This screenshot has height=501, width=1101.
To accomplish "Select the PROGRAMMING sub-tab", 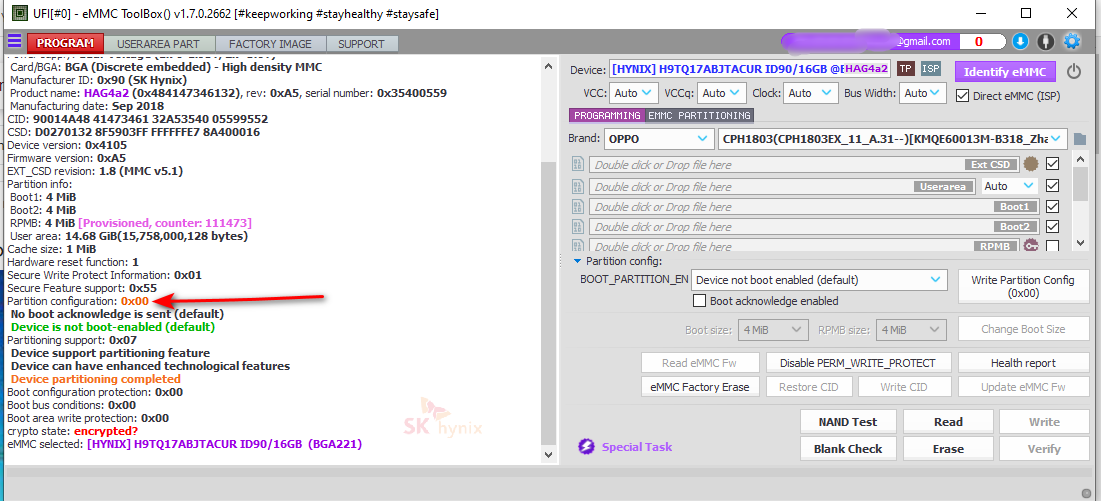I will click(x=607, y=115).
